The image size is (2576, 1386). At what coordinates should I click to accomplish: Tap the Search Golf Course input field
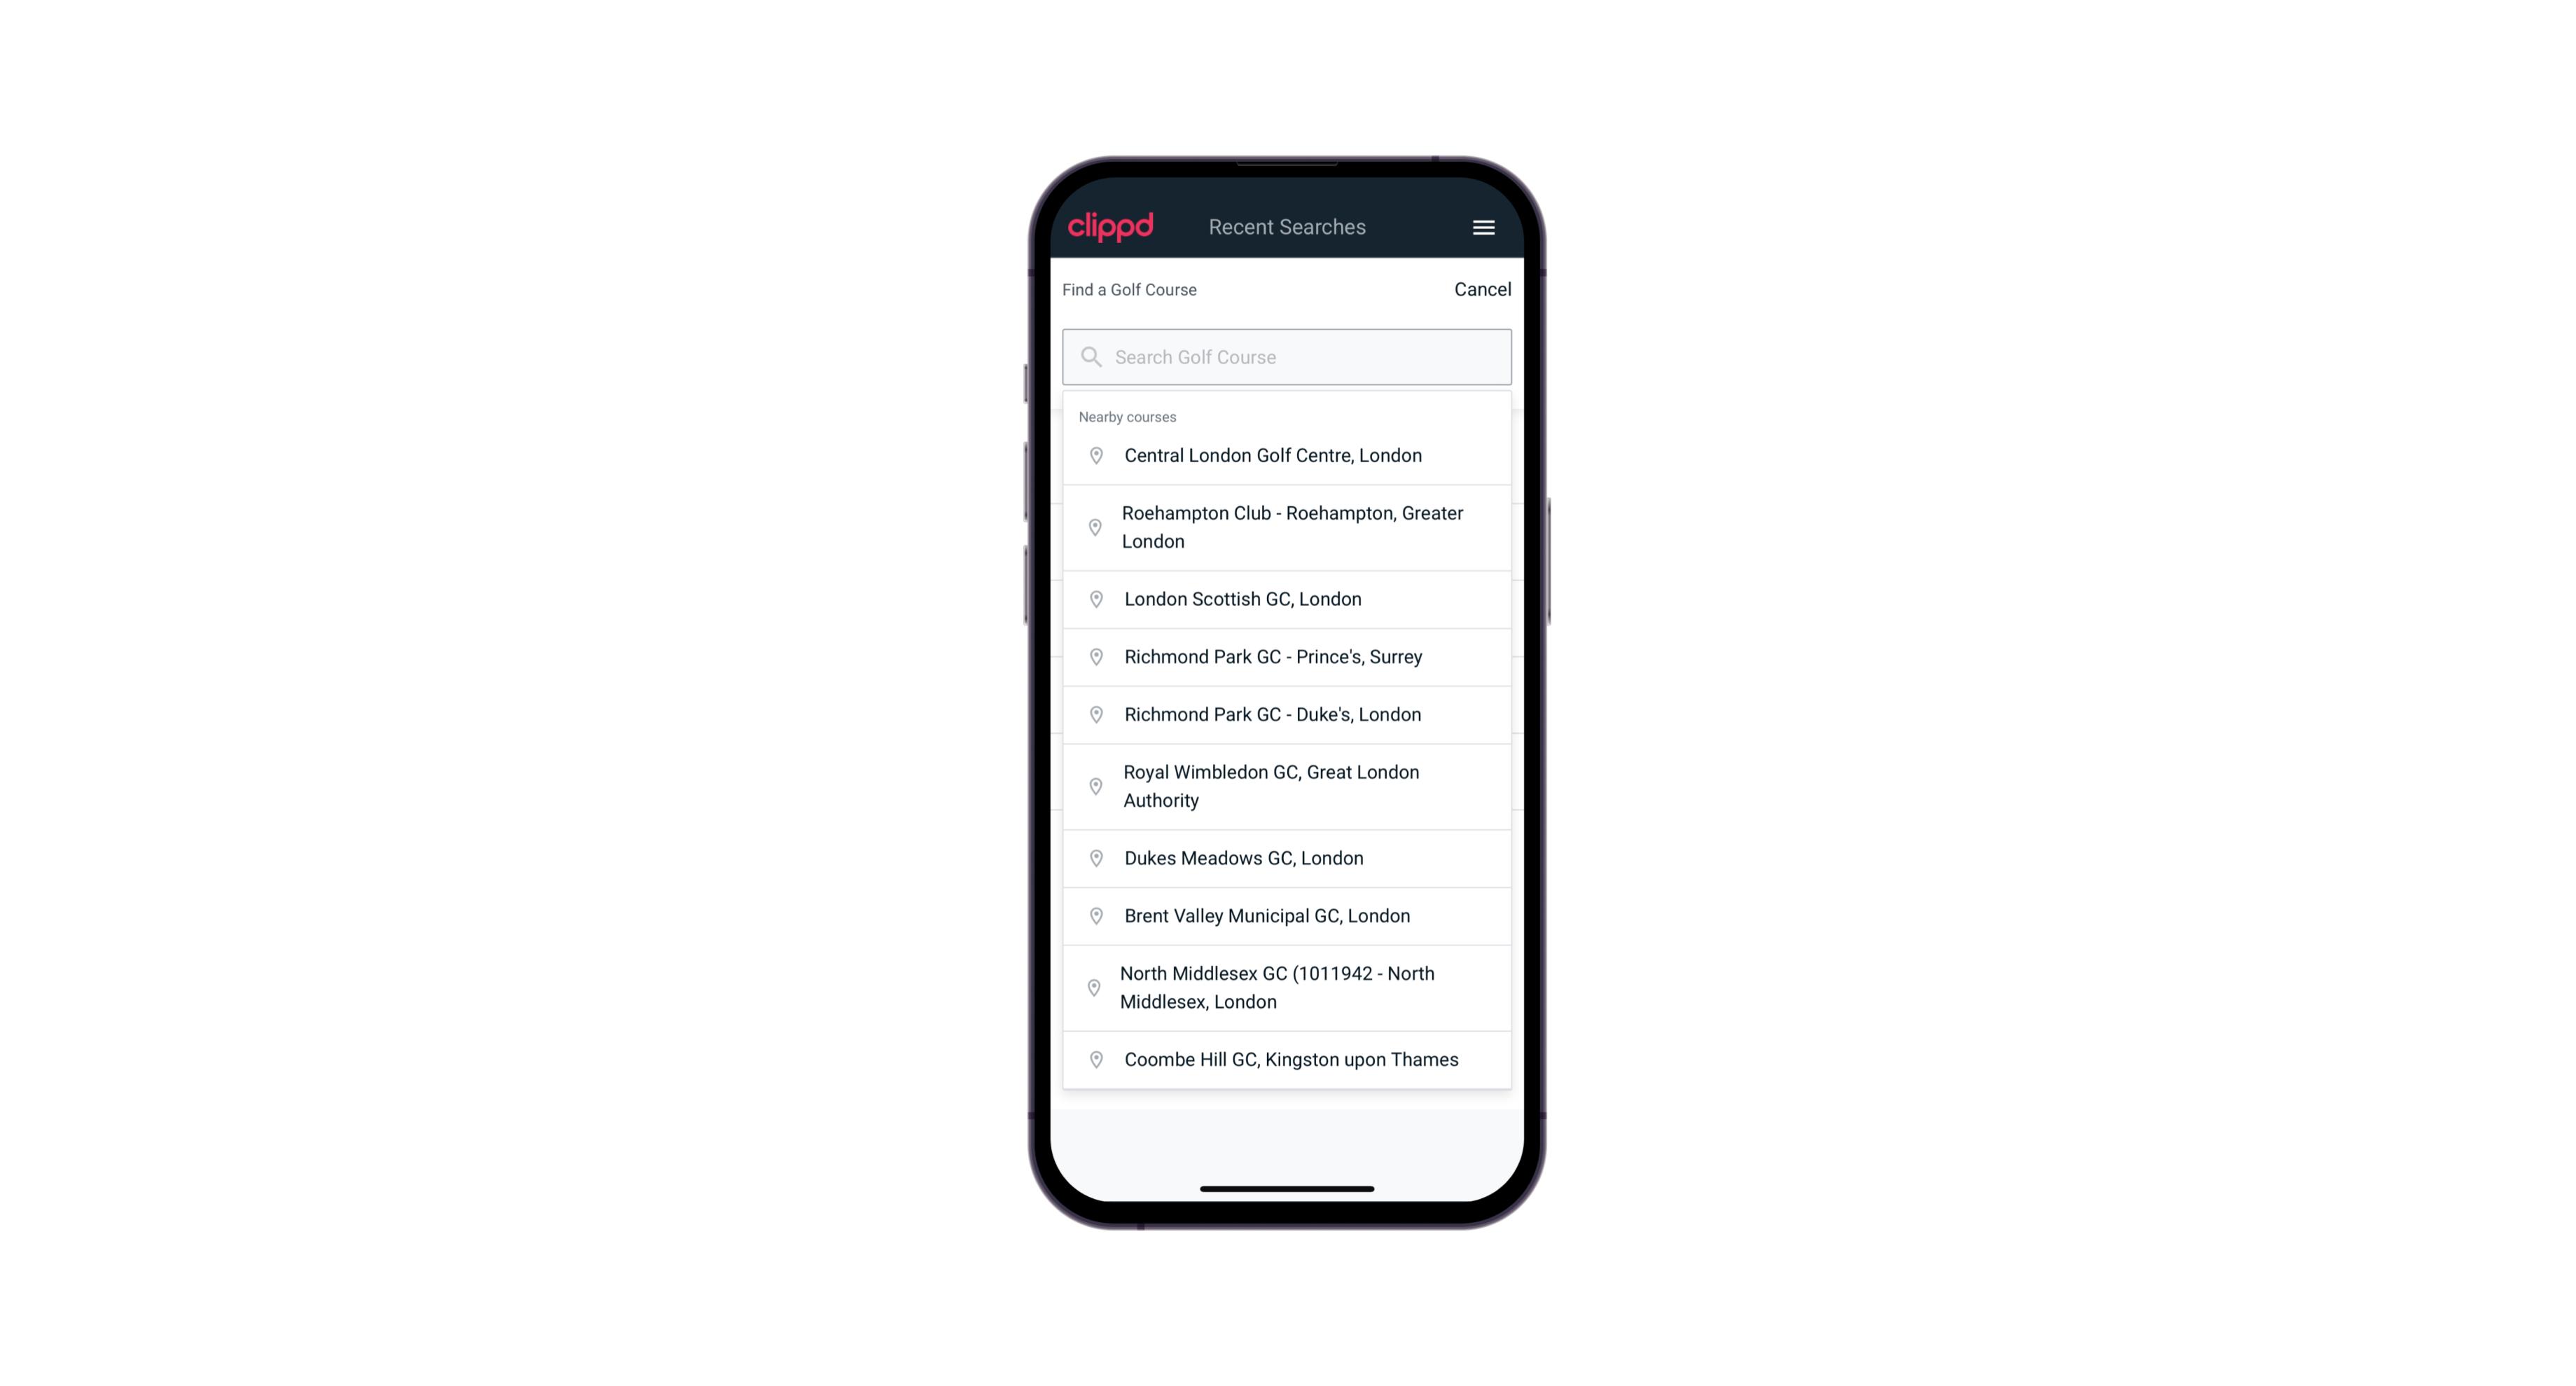(1287, 355)
